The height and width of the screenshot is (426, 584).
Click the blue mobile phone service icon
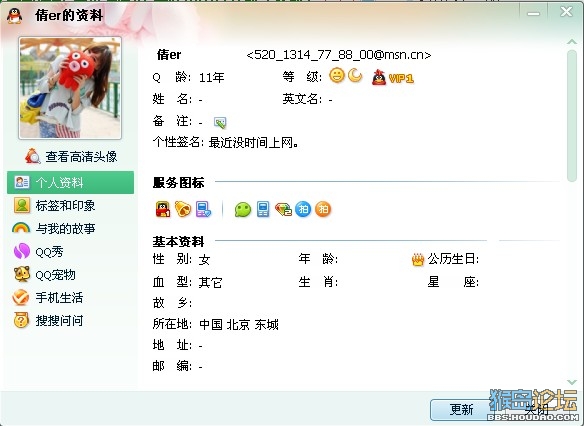[x=263, y=209]
